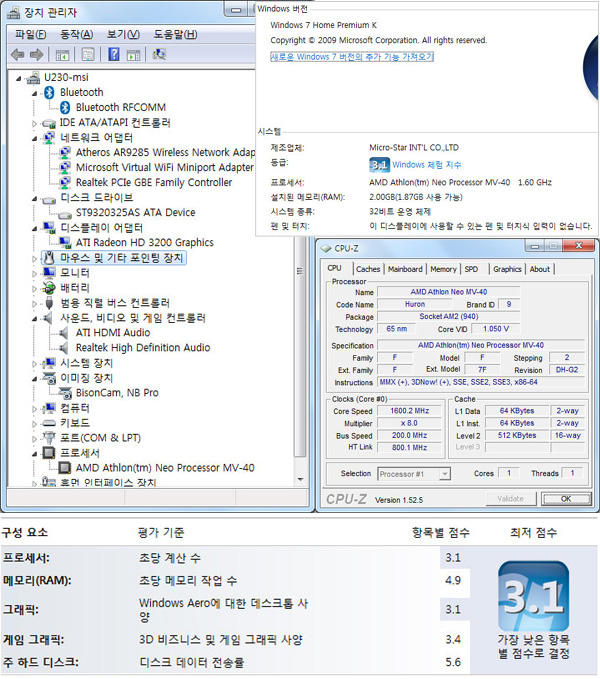Screen dimensions: 600x679
Task: Open the Processor #1 selection dropdown
Action: pos(445,474)
